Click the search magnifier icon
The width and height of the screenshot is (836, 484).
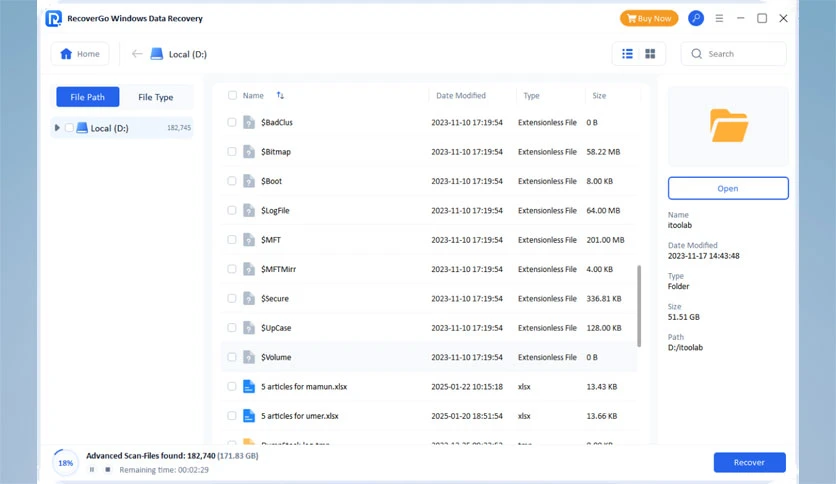696,54
